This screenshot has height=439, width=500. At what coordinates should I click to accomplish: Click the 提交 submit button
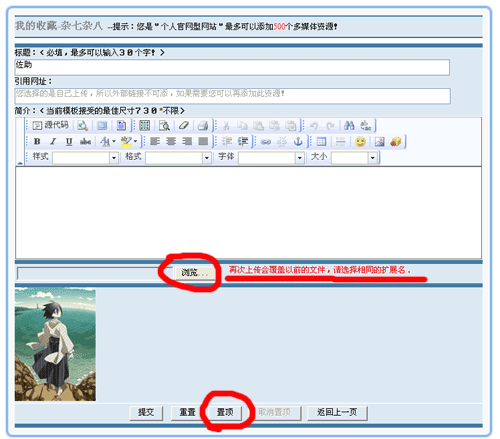click(x=146, y=413)
